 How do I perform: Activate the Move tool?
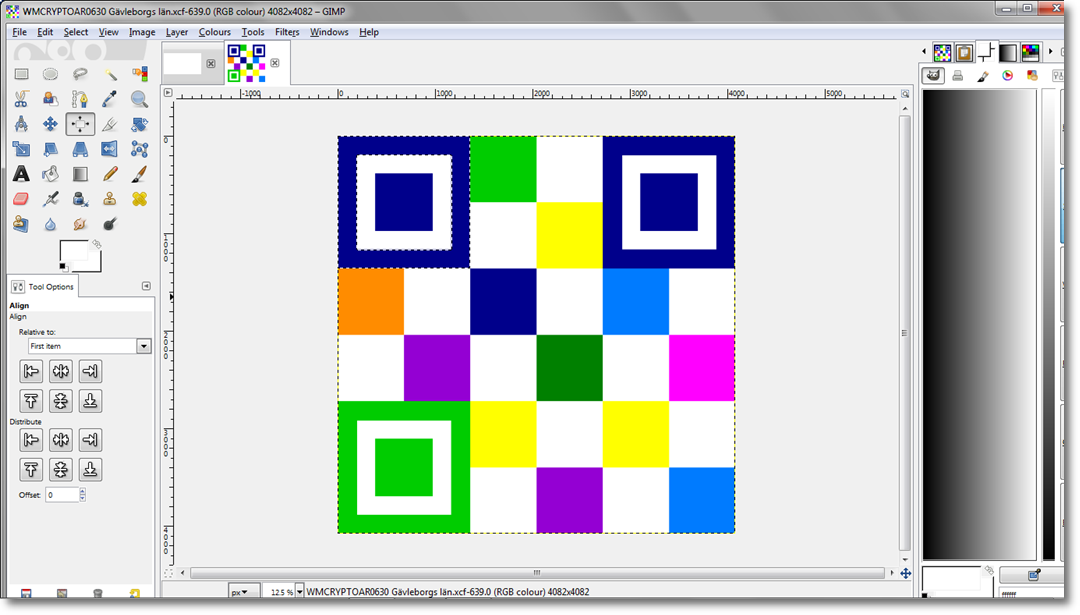tap(50, 124)
